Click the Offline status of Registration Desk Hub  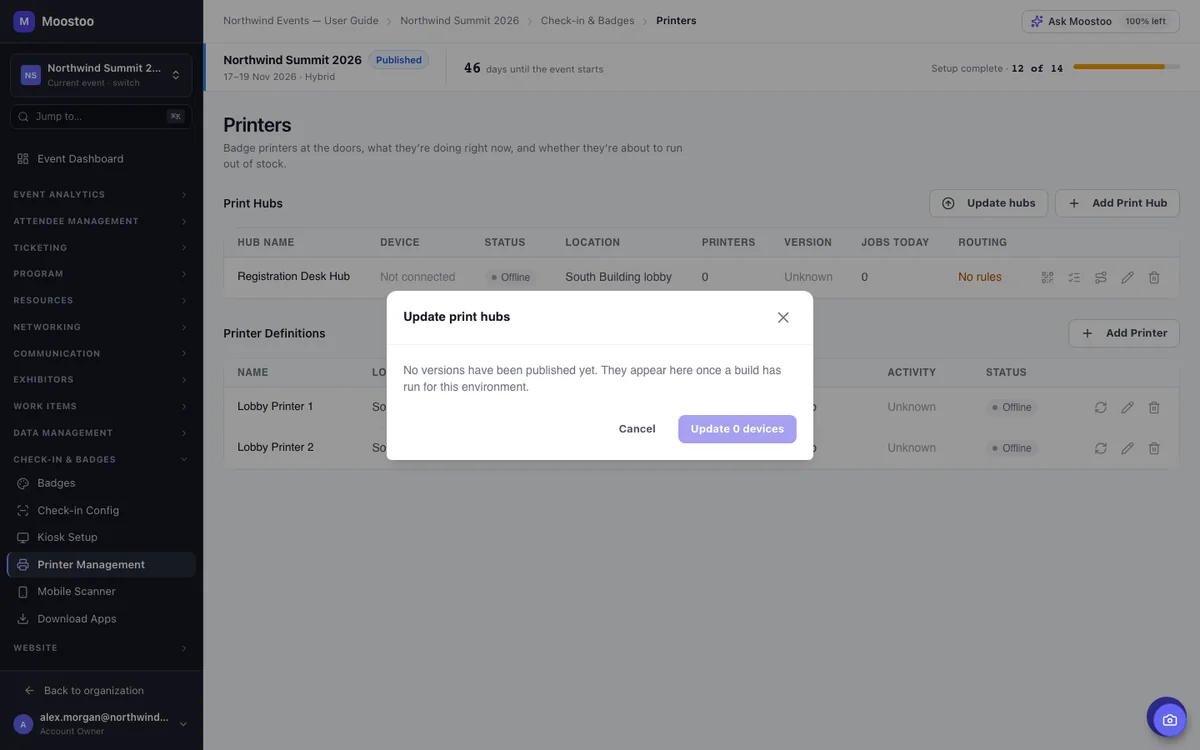pos(511,277)
